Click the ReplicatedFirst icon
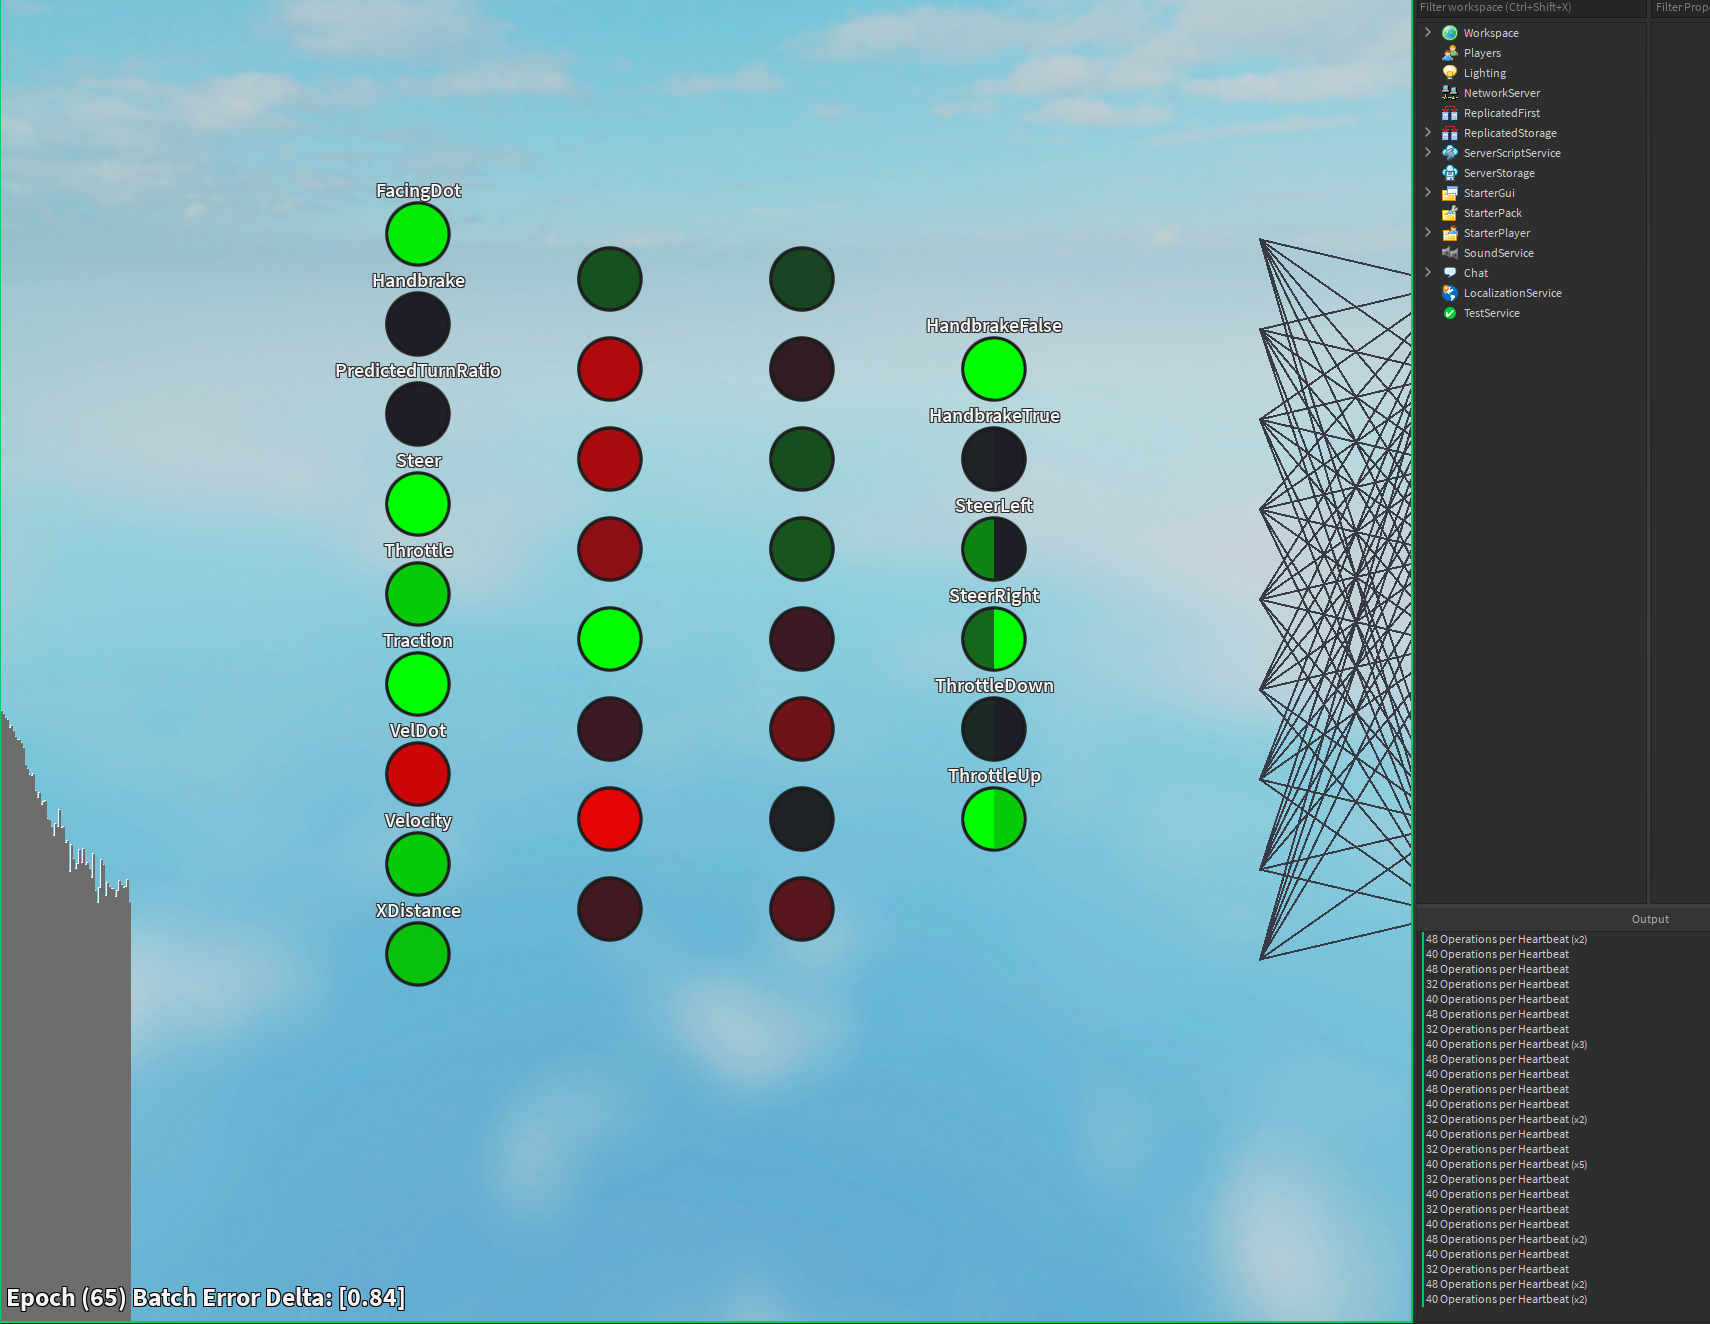Screen dimensions: 1710x1324 1449,113
